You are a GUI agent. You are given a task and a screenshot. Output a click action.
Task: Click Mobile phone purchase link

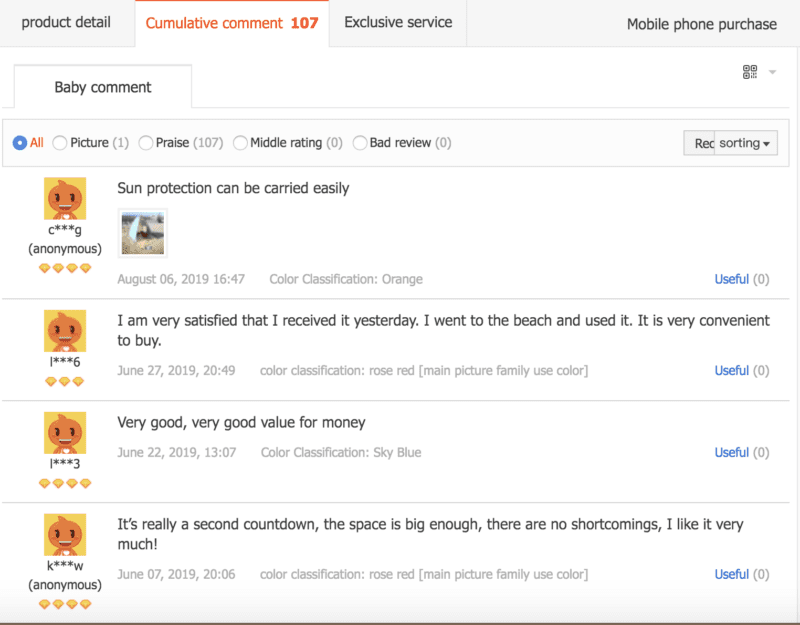click(x=701, y=24)
